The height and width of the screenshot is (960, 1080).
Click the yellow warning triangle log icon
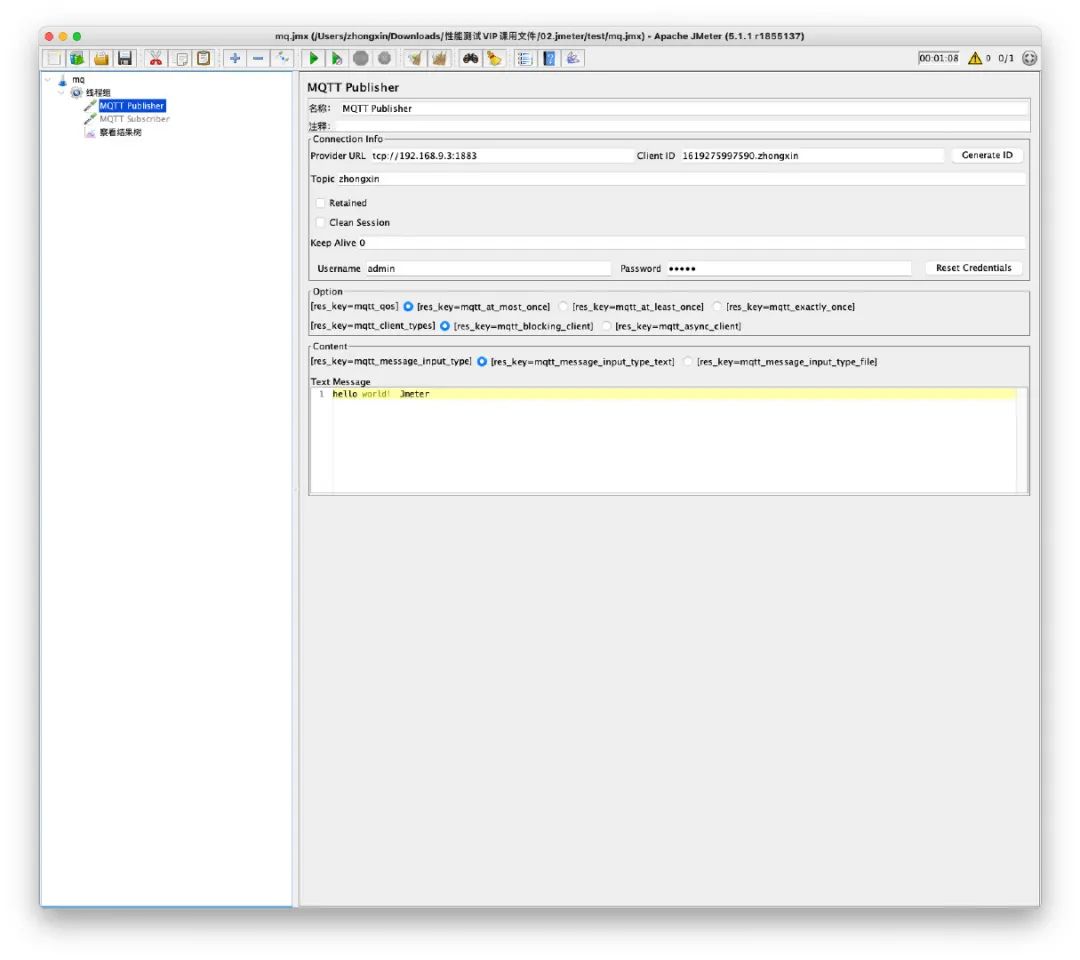pos(975,59)
